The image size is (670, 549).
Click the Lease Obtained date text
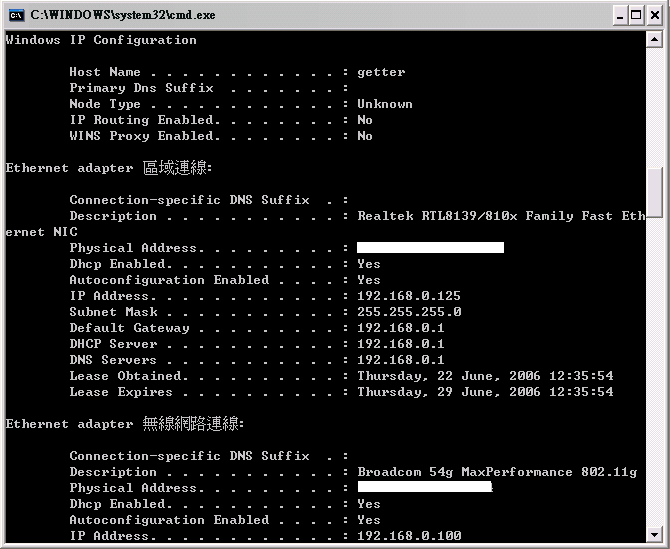(485, 376)
